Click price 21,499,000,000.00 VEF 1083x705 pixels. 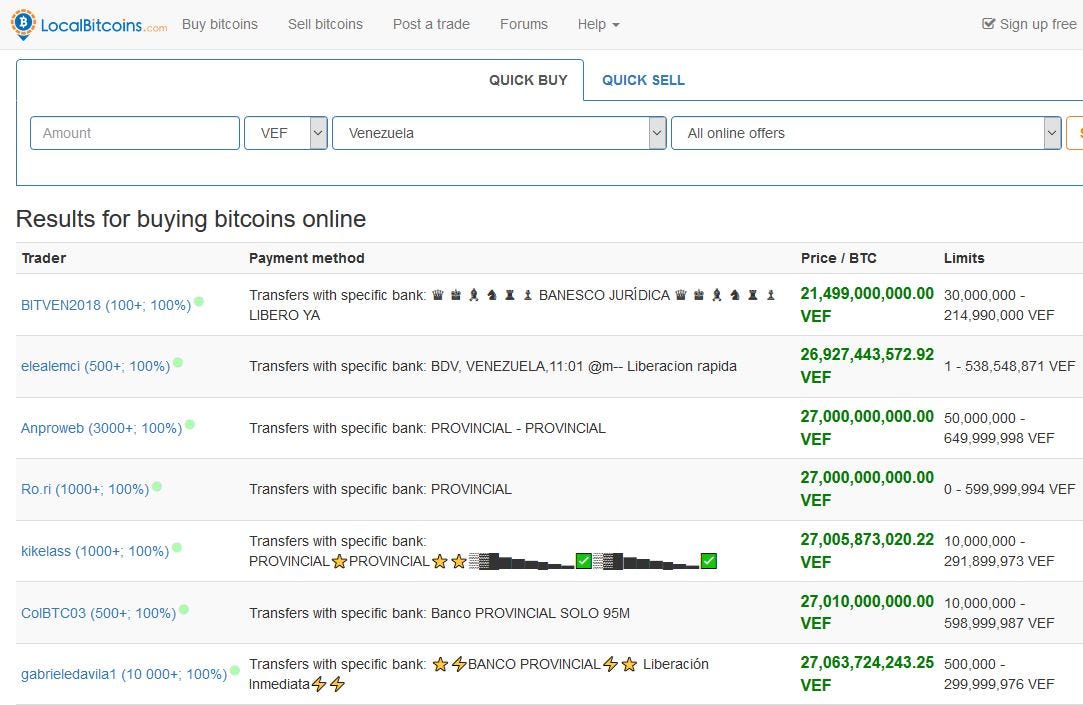coord(867,305)
